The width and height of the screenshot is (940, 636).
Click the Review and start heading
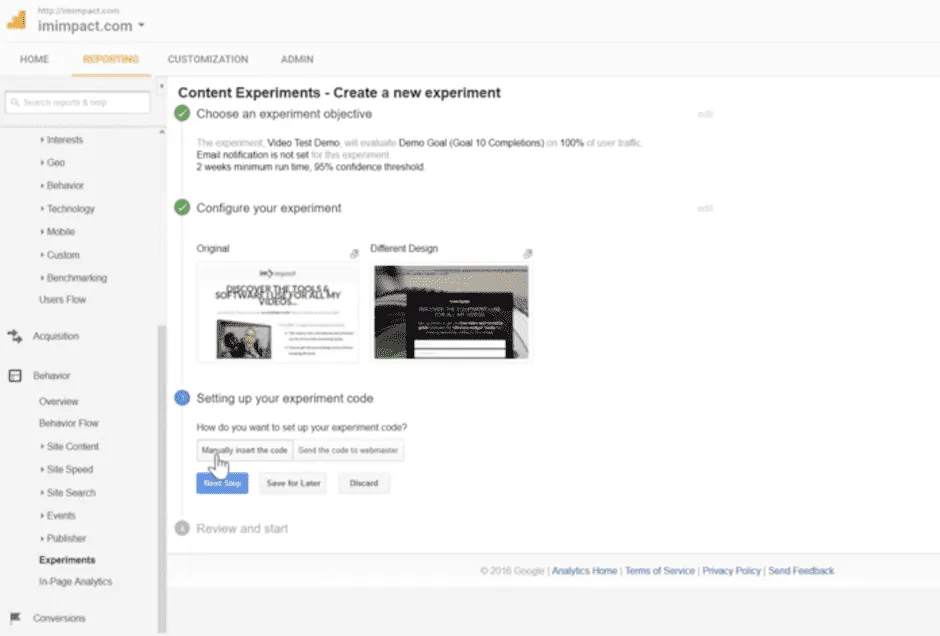pyautogui.click(x=242, y=529)
